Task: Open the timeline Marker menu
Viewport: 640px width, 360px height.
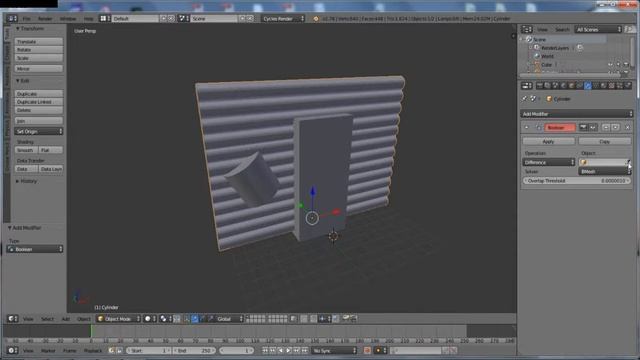Action: pyautogui.click(x=48, y=350)
